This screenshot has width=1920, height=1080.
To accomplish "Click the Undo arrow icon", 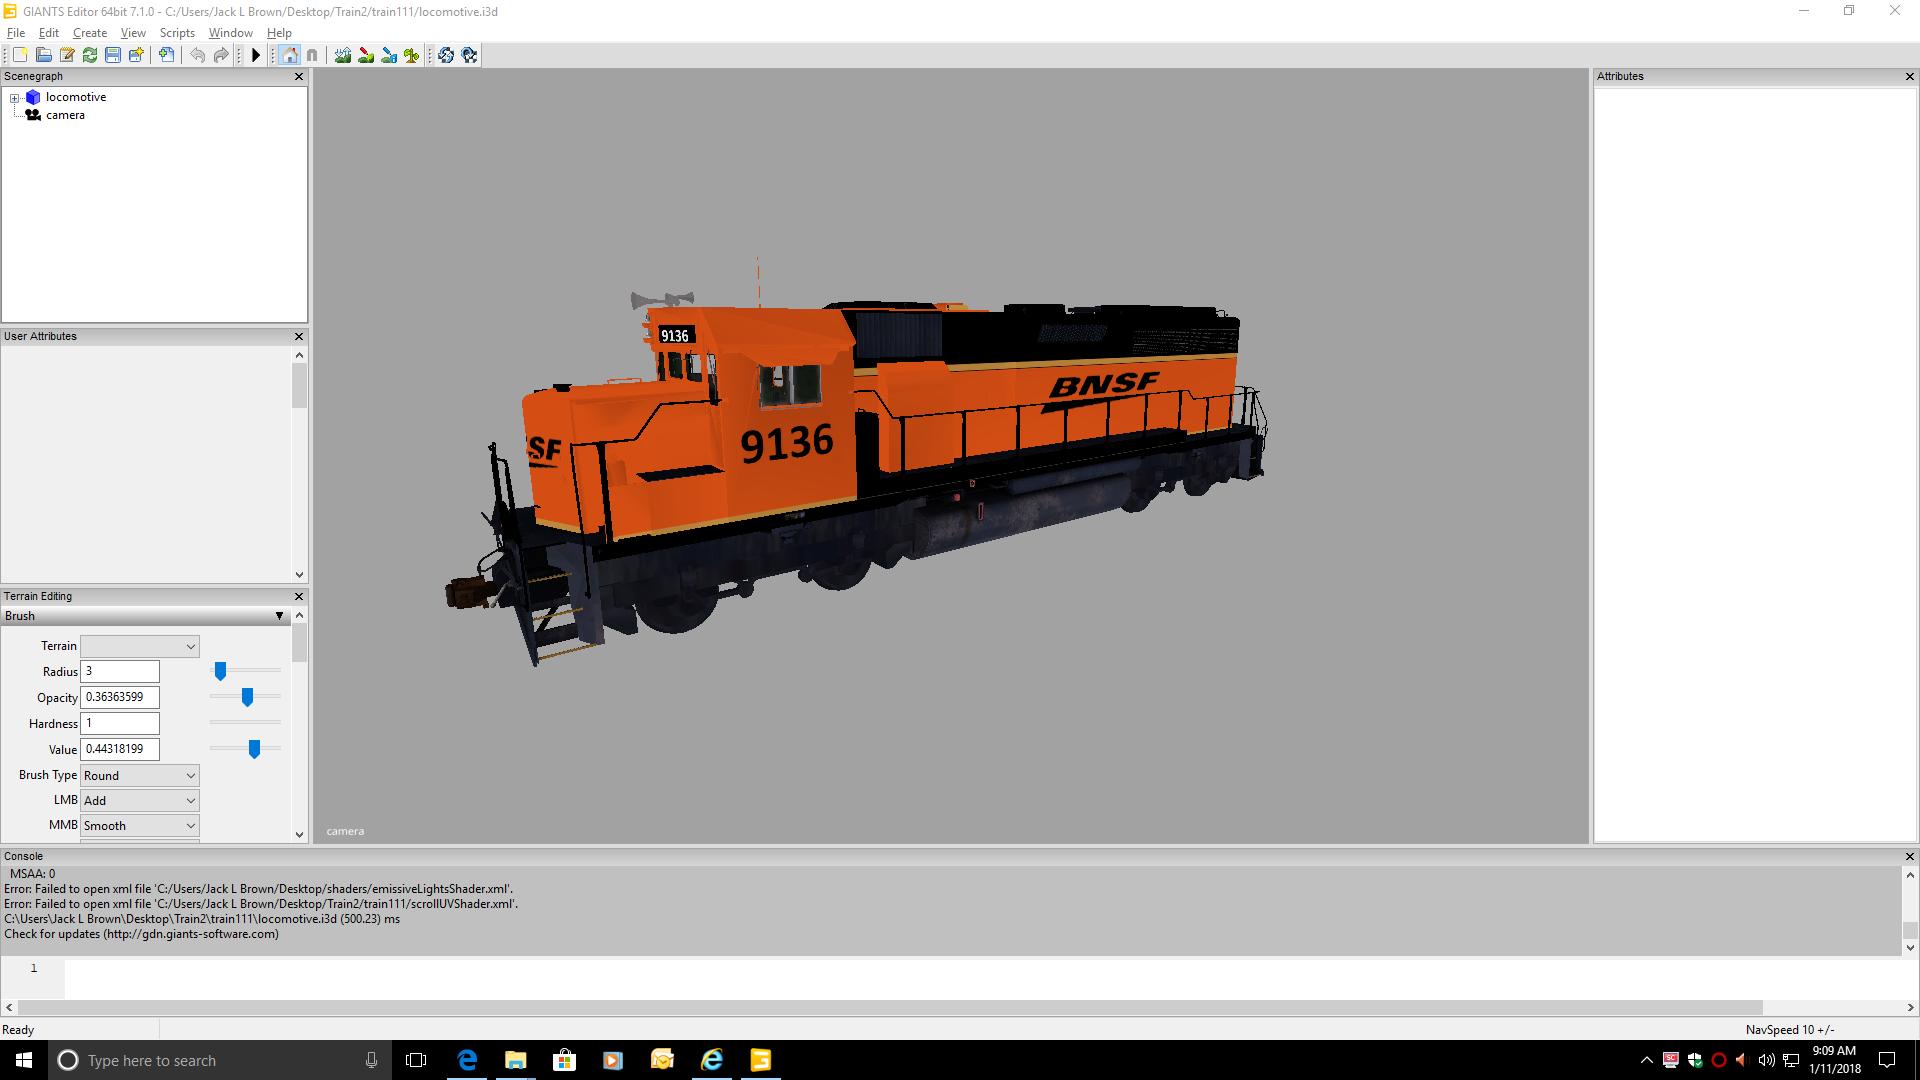I will (197, 55).
